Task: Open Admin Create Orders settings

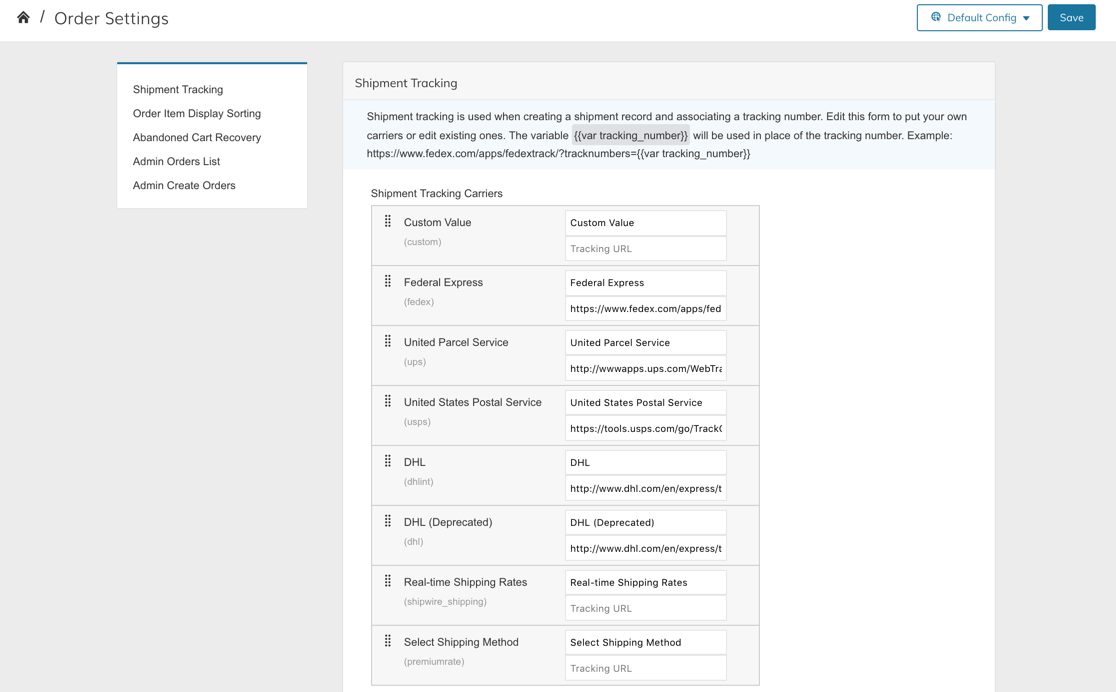Action: tap(184, 185)
